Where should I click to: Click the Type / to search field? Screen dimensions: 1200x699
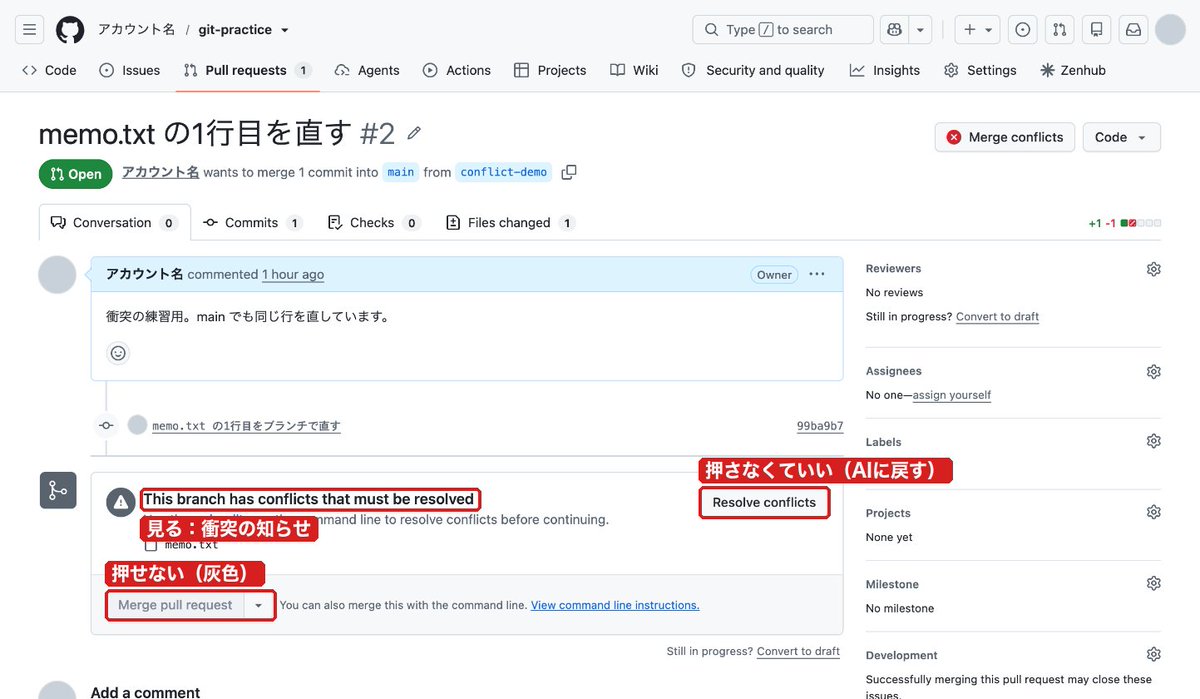point(782,30)
